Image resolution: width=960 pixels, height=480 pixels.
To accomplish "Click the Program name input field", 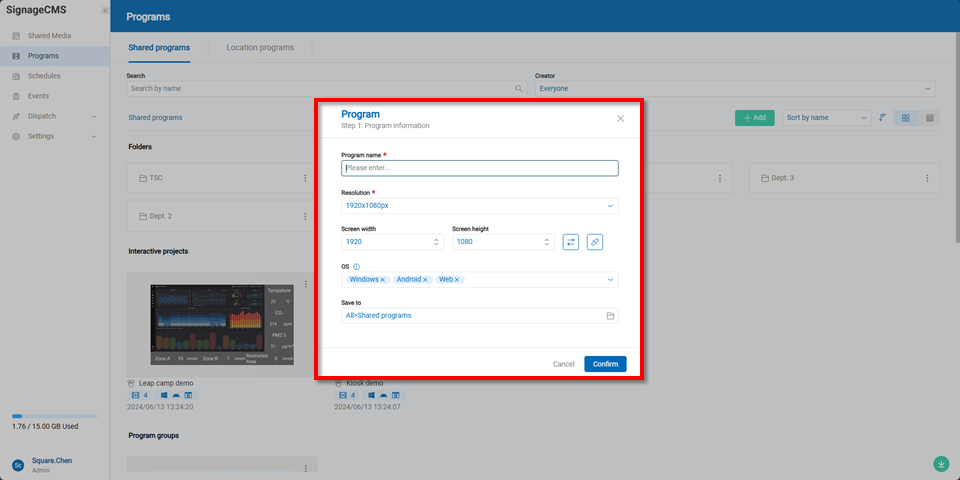I will click(x=480, y=169).
